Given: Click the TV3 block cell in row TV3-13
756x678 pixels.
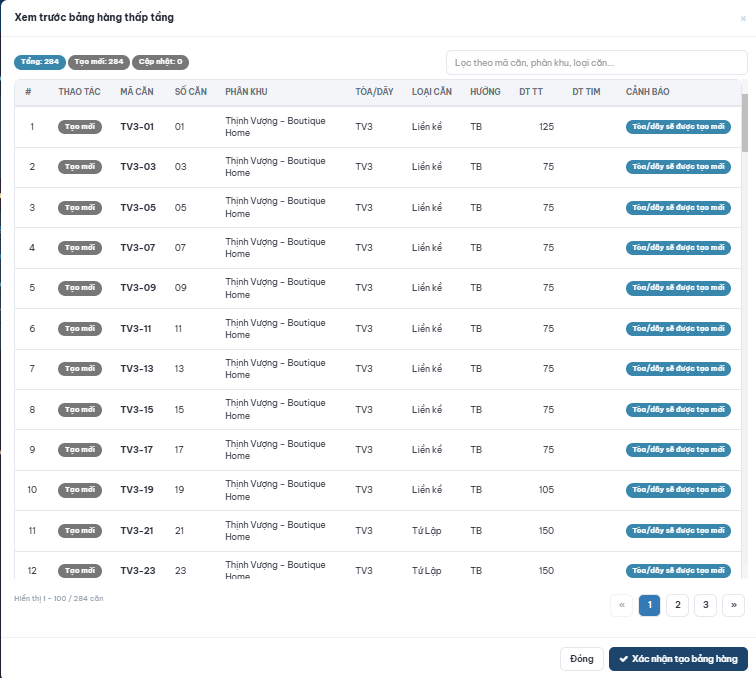Looking at the screenshot, I should point(364,369).
